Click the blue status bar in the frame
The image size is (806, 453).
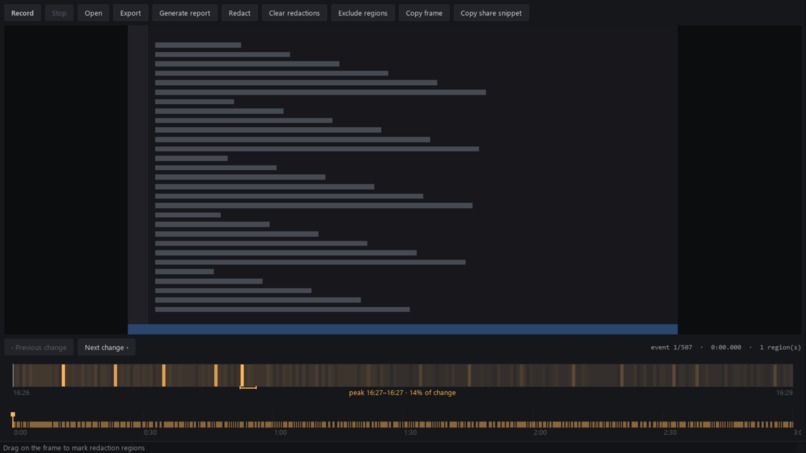point(402,330)
